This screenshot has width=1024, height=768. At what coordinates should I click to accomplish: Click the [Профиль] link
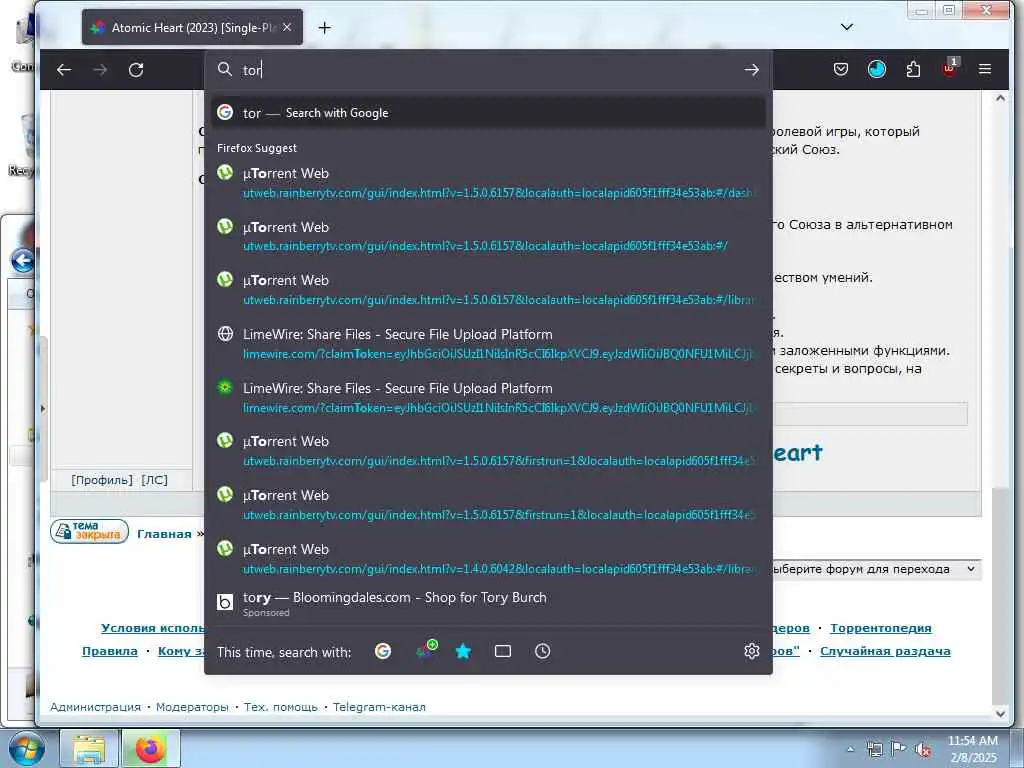pos(101,480)
